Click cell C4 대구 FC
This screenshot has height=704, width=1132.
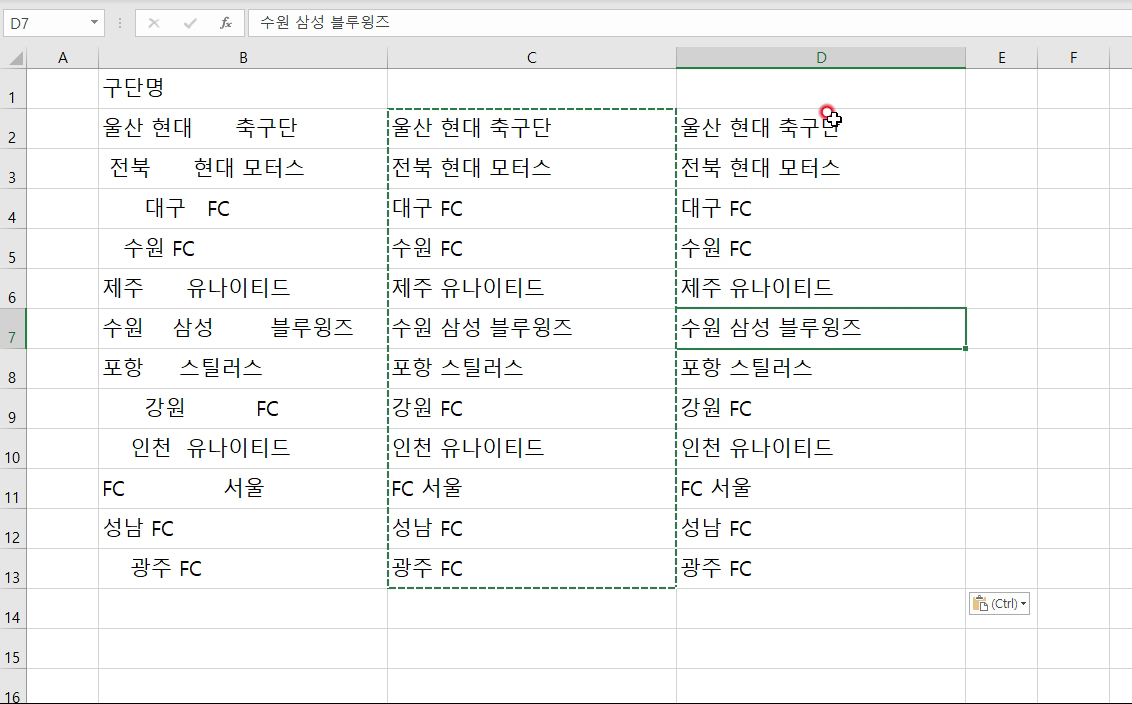532,209
